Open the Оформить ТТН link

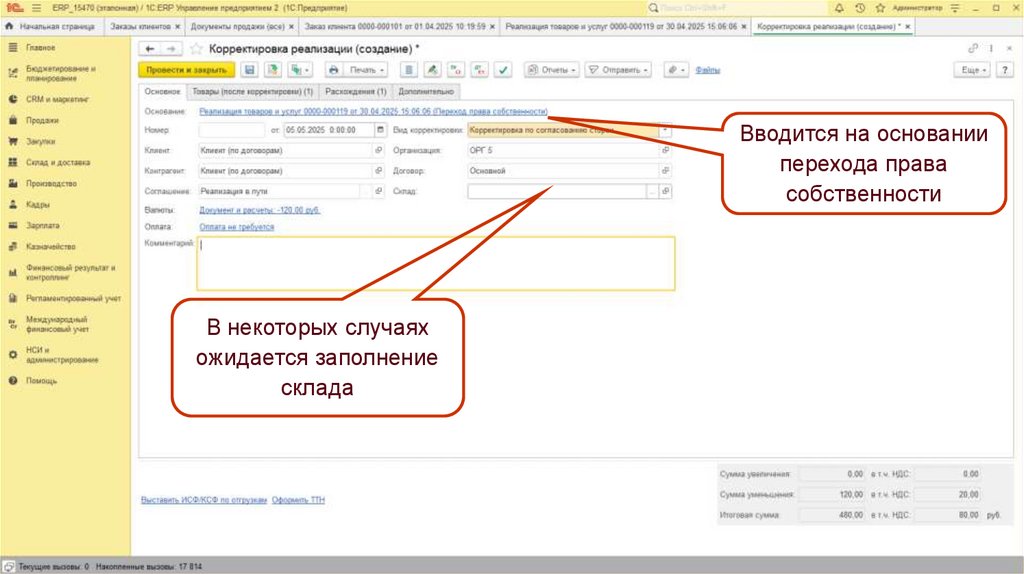click(x=298, y=500)
